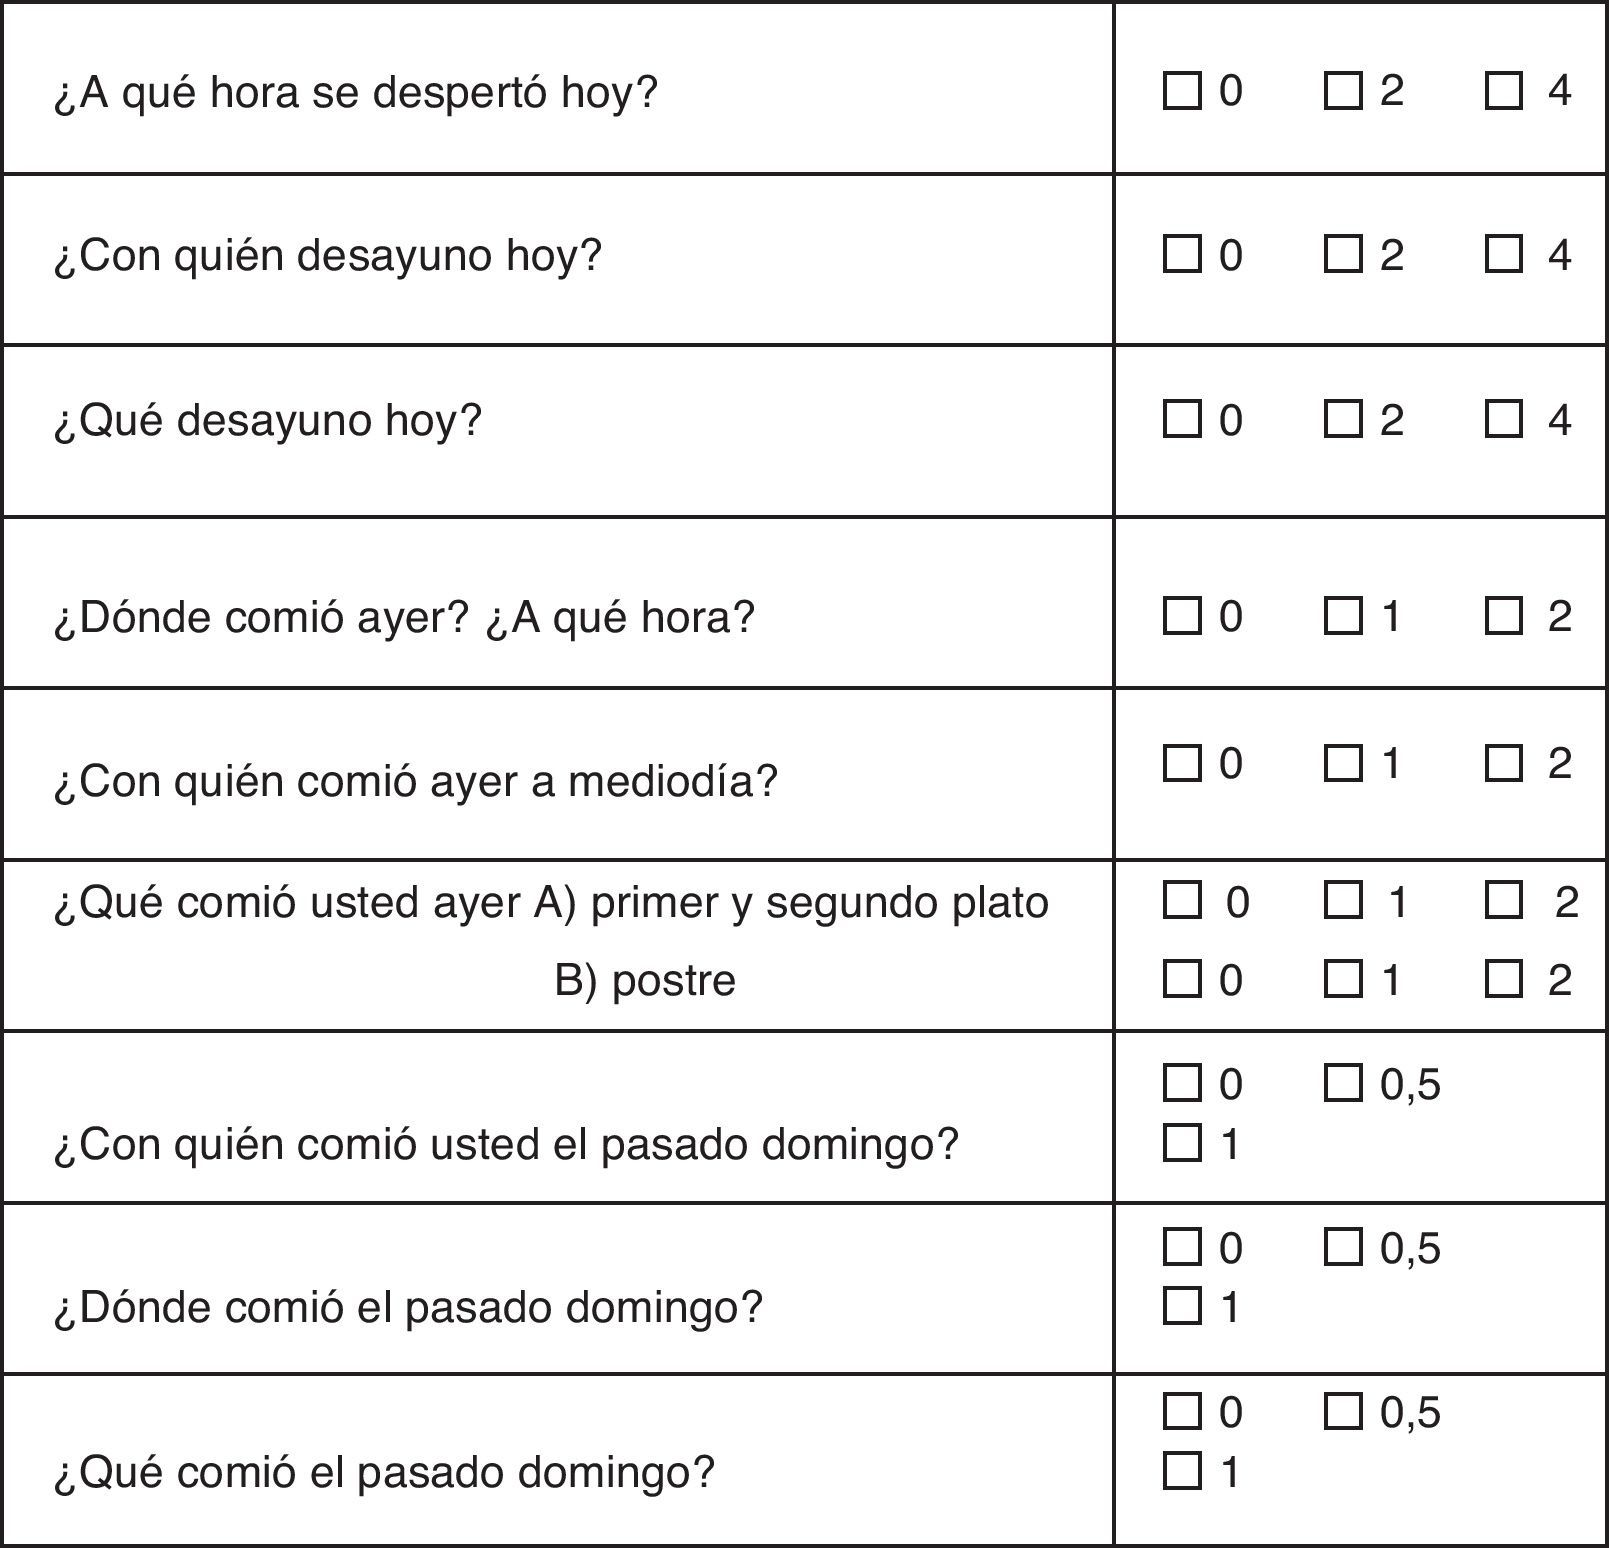This screenshot has height=1548, width=1609.
Task: Select score 2 for 'primer y segundo plato'
Action: 1504,900
